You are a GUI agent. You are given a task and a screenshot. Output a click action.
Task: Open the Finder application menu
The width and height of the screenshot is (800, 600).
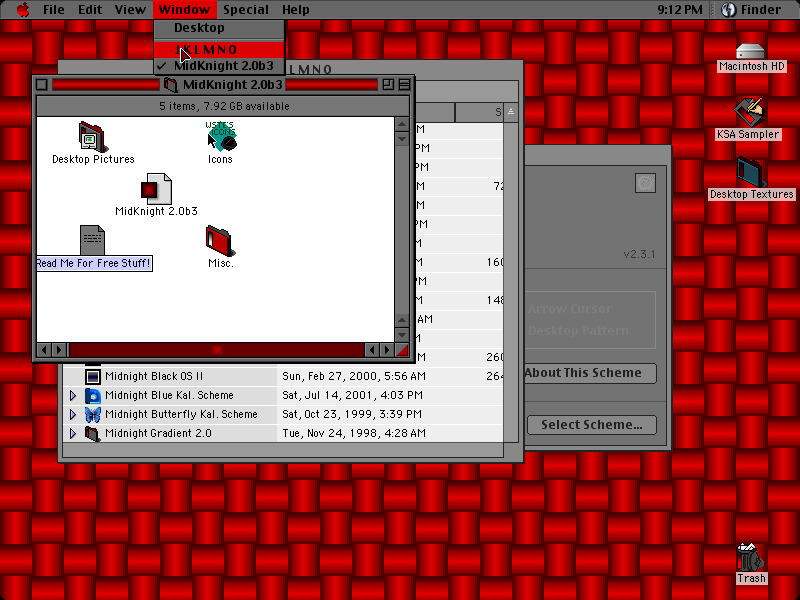[x=751, y=9]
